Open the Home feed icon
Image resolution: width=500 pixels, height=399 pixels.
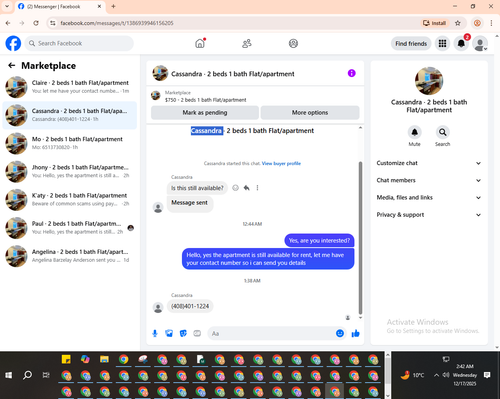pyautogui.click(x=200, y=43)
